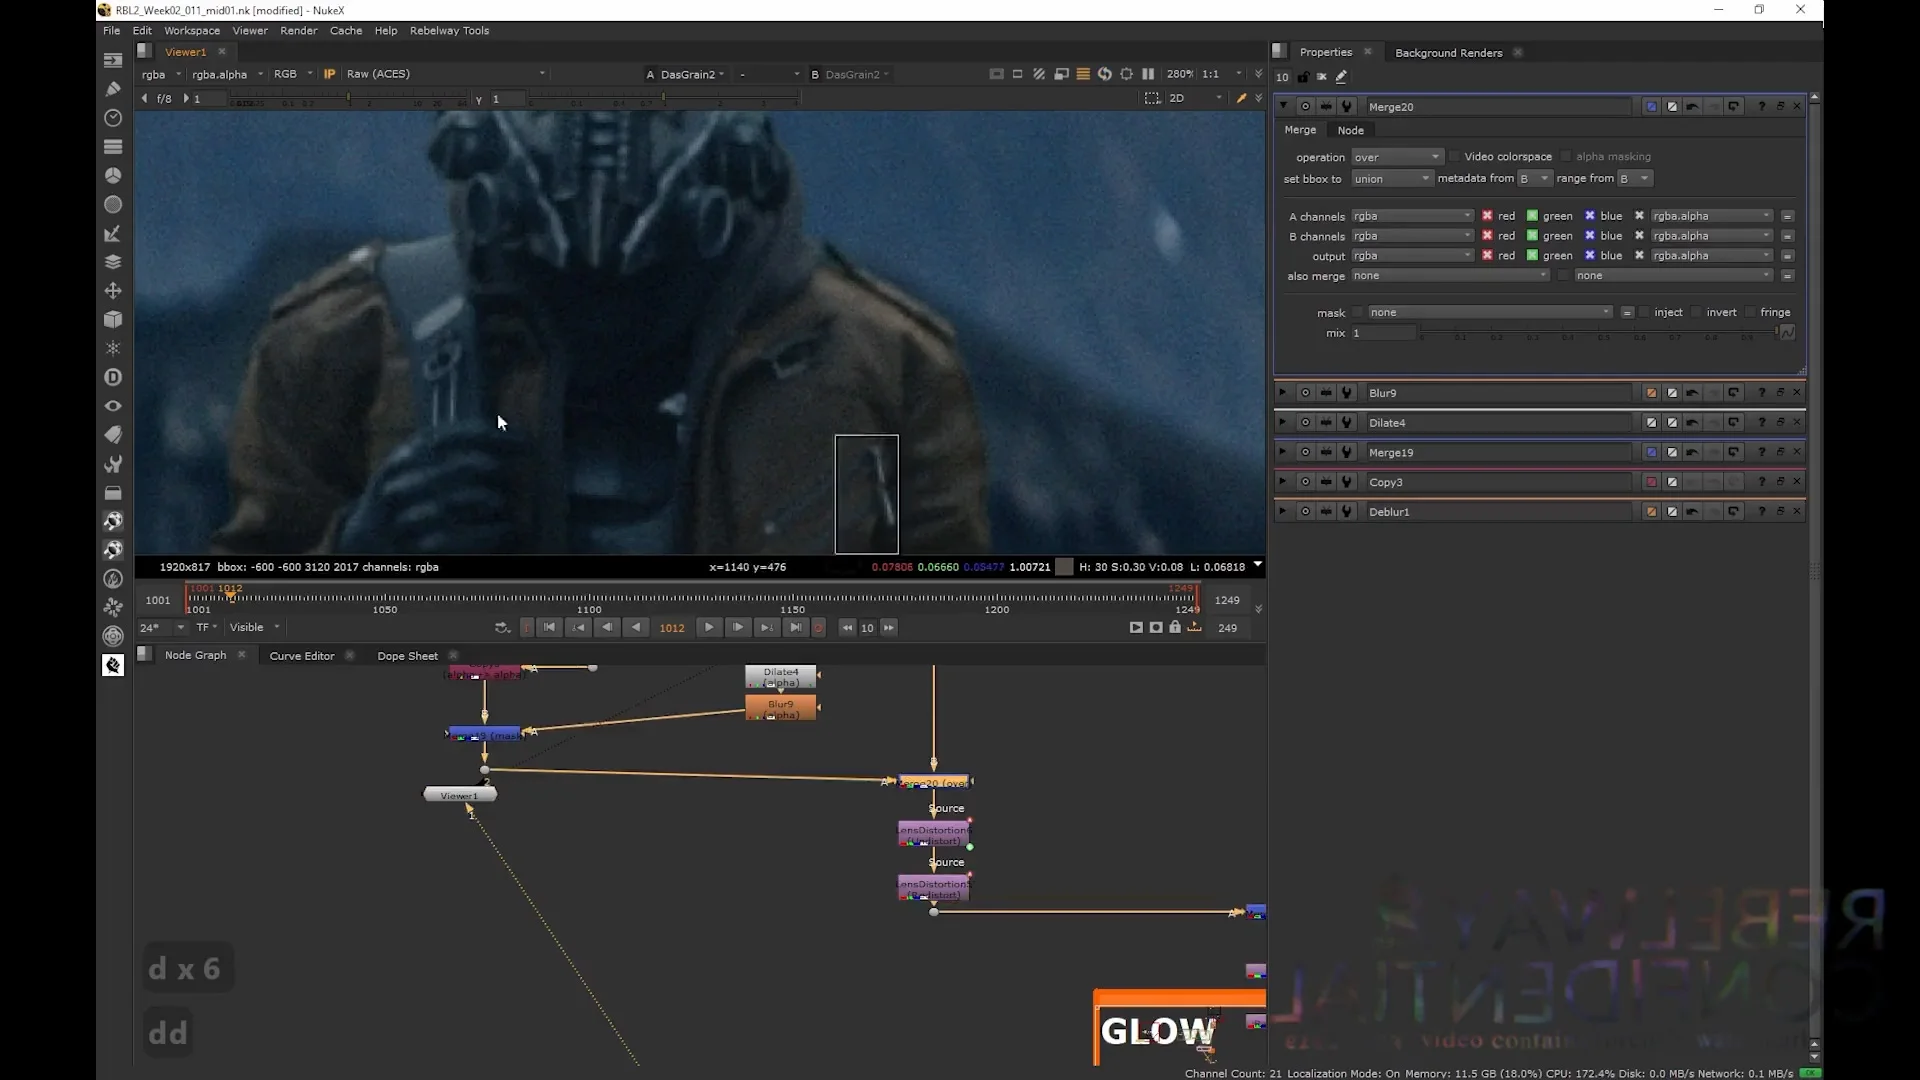Open the Color nodes toolbar menu
The height and width of the screenshot is (1080, 1920).
coord(113,175)
